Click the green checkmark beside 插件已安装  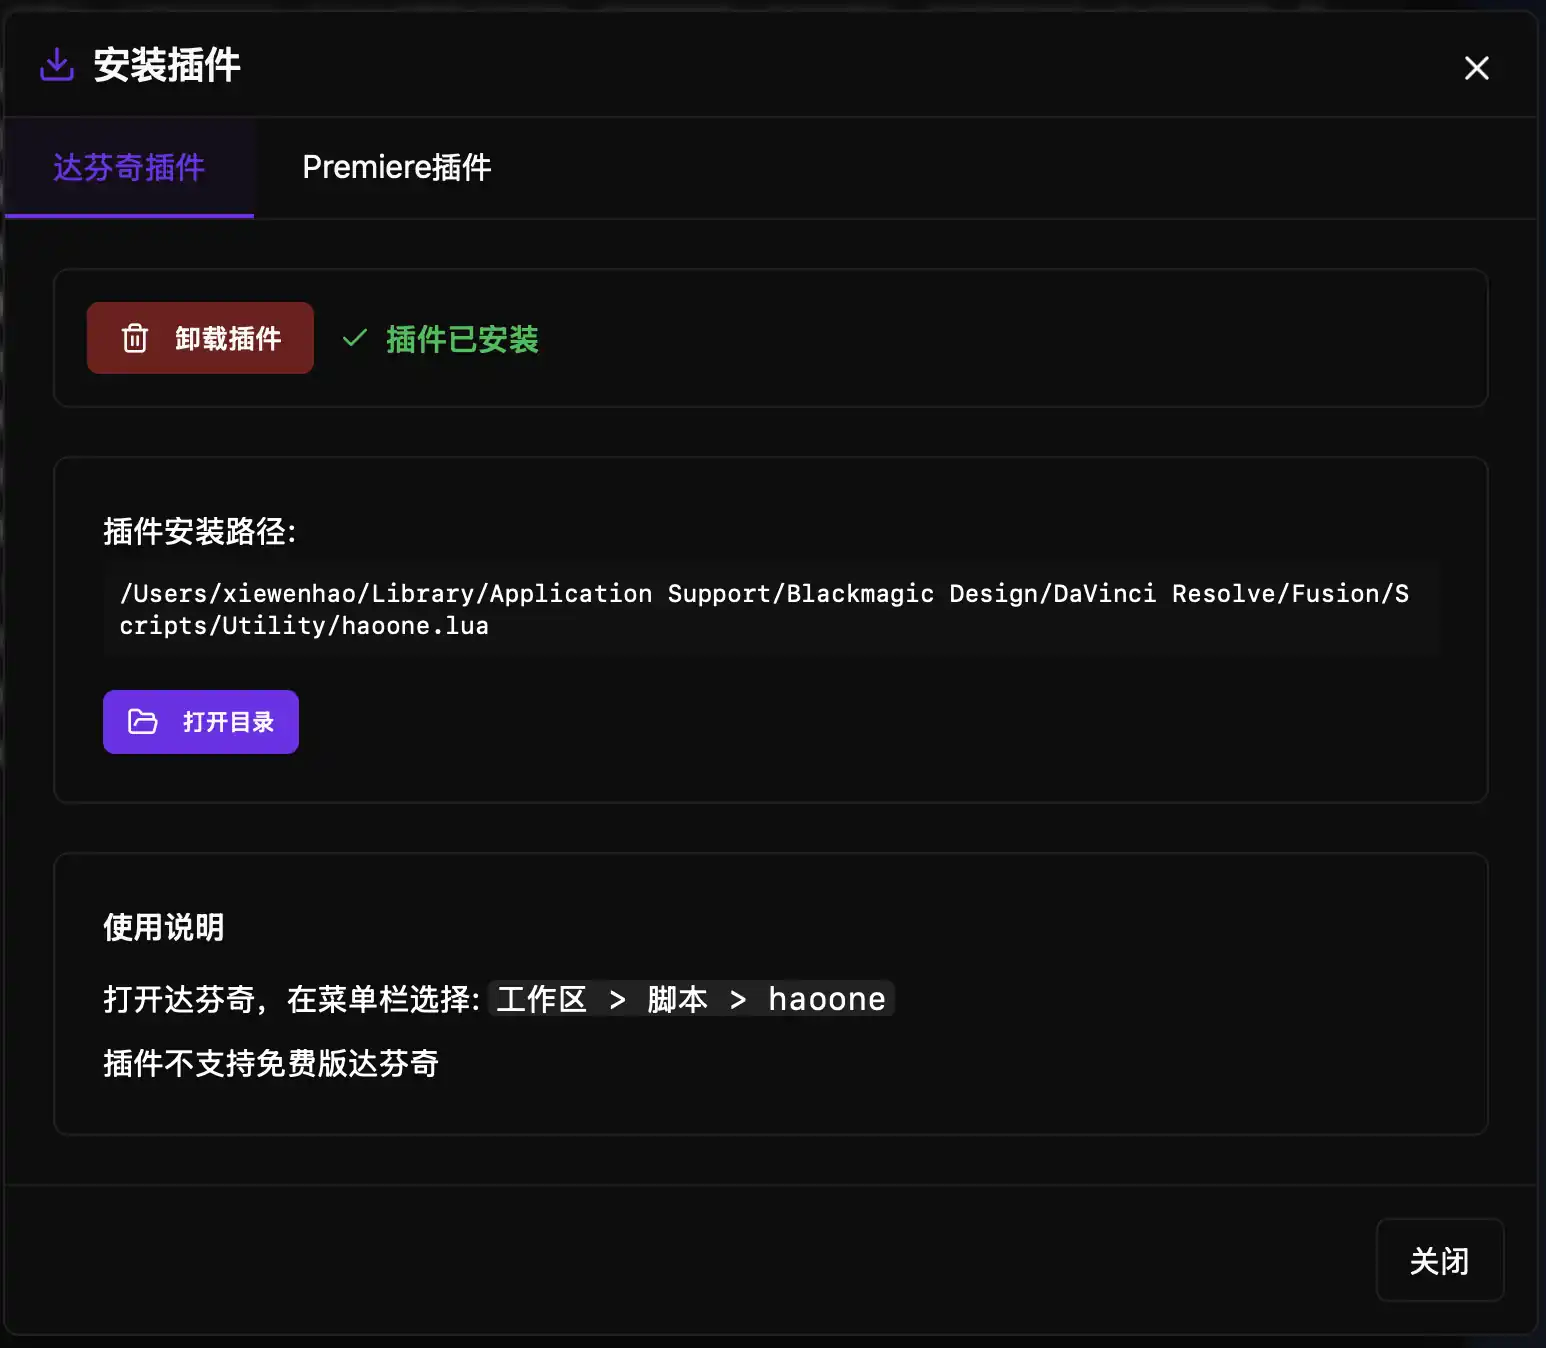coord(354,339)
